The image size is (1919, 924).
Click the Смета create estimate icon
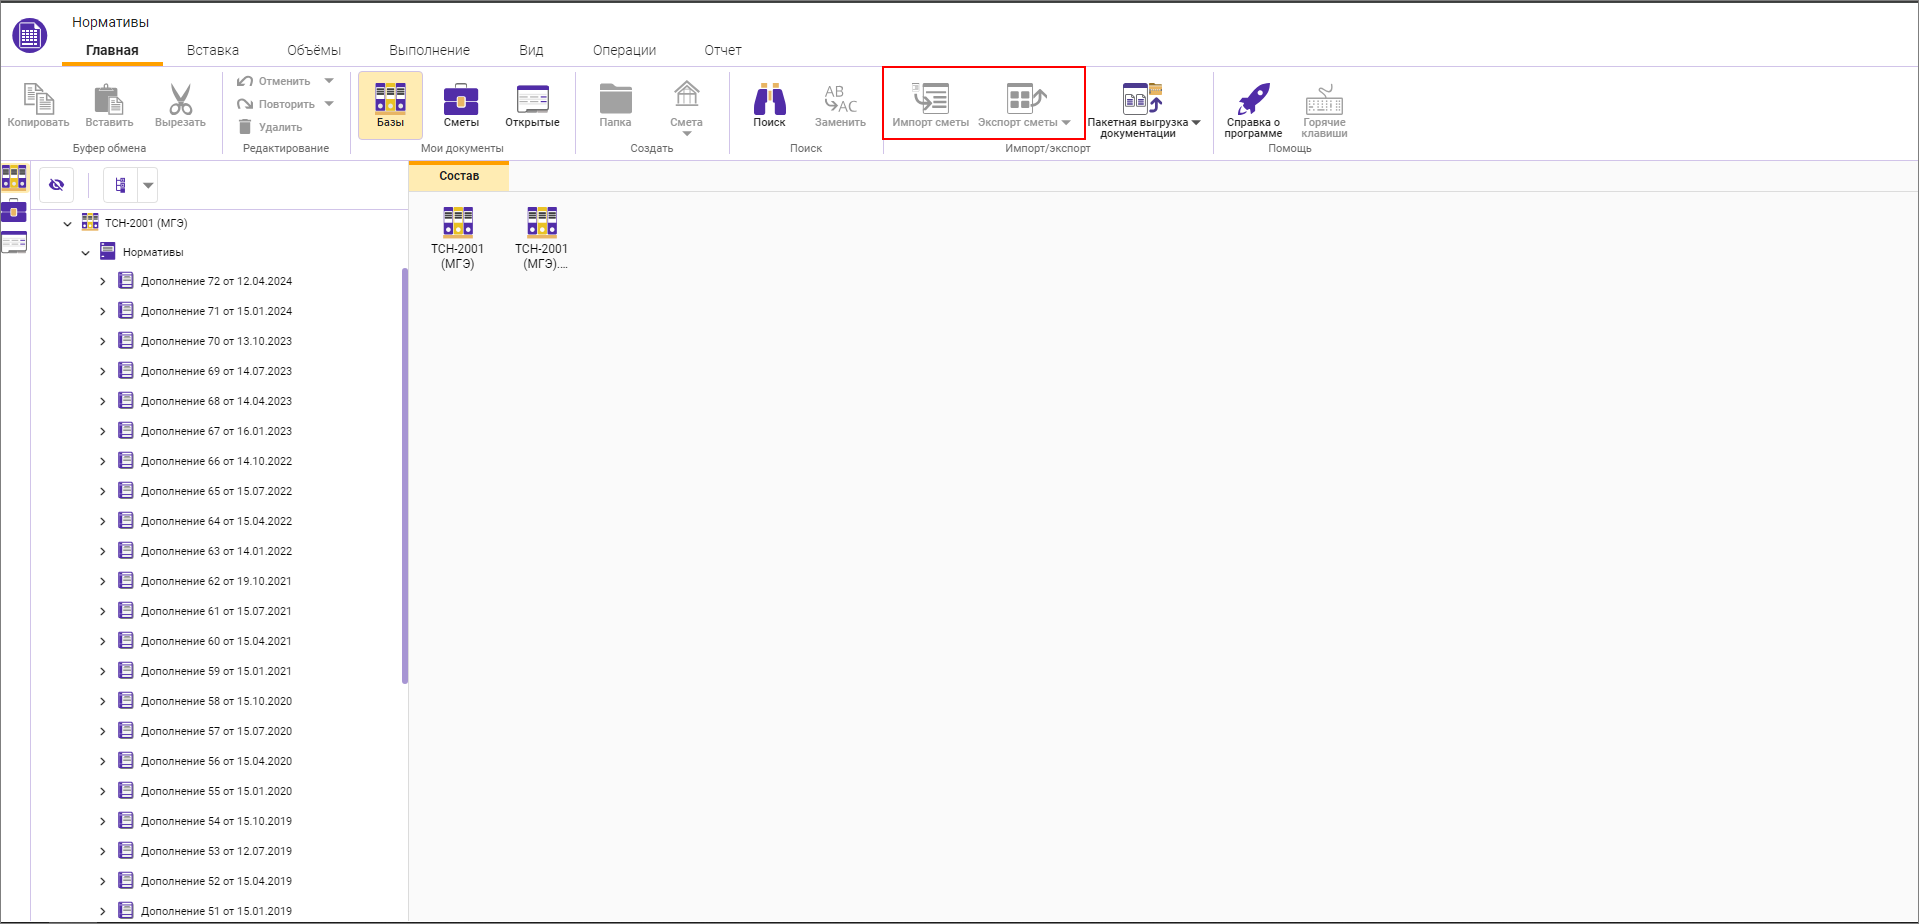pos(686,96)
